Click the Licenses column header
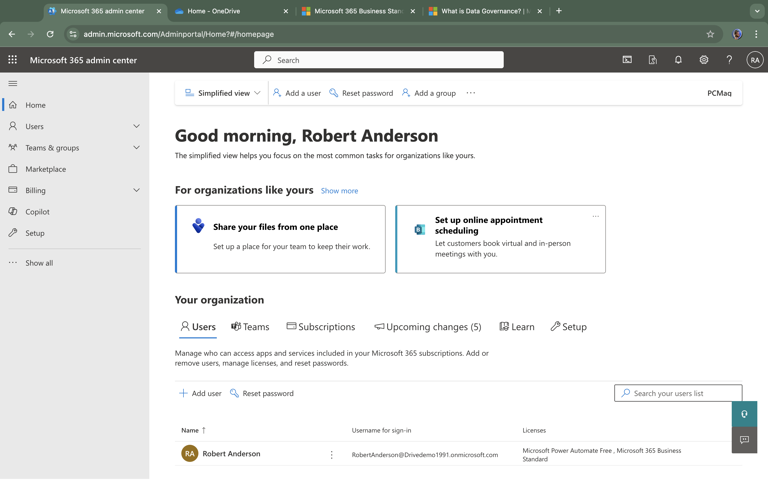The height and width of the screenshot is (480, 768). click(534, 431)
